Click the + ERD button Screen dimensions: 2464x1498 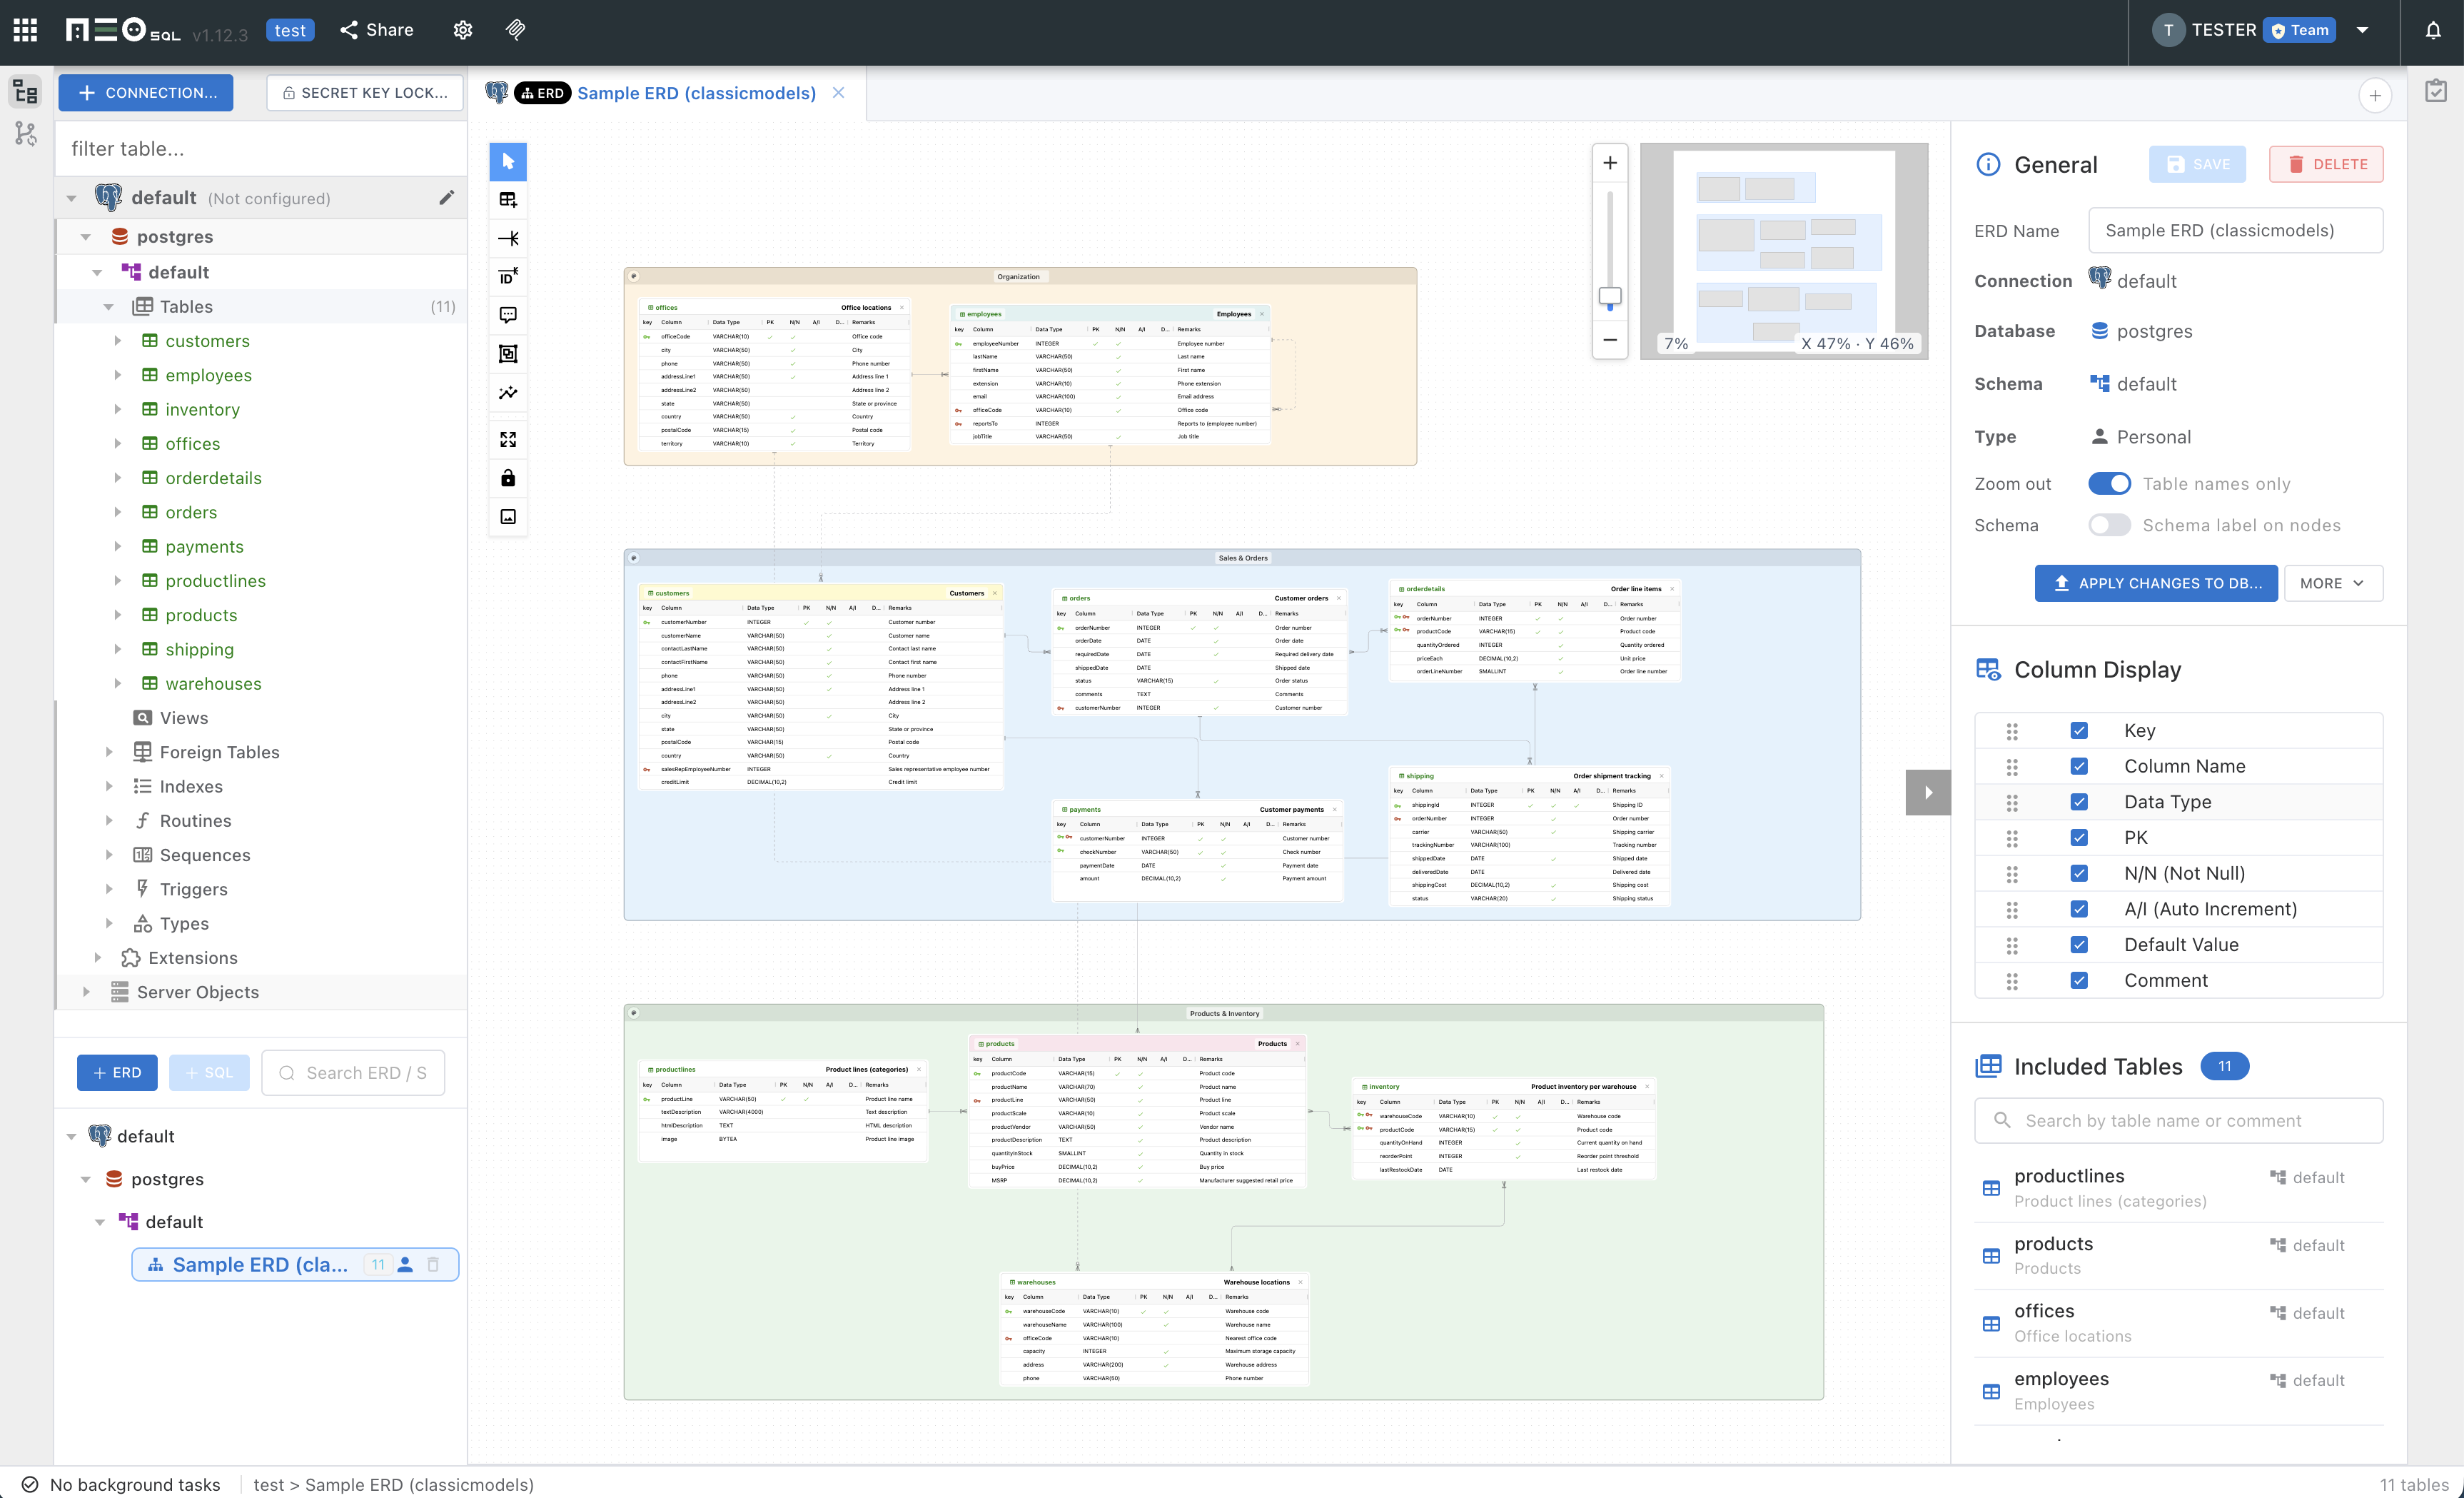point(117,1073)
